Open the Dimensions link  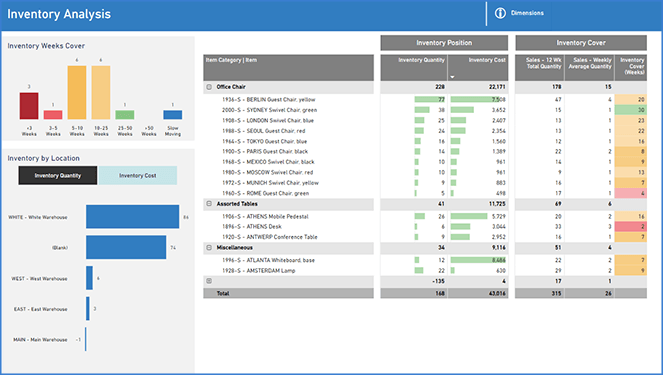coord(527,13)
